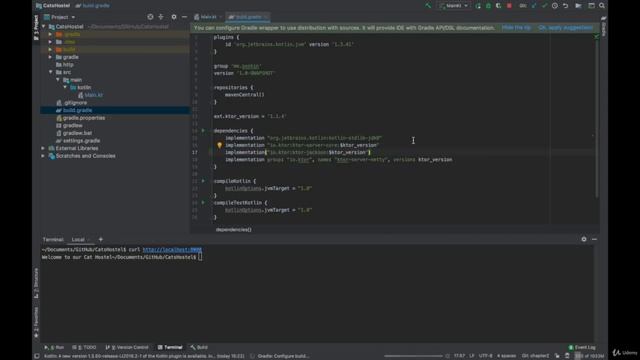The height and width of the screenshot is (360, 640).
Task: Close the build.gradle editor tab
Action: (266, 17)
